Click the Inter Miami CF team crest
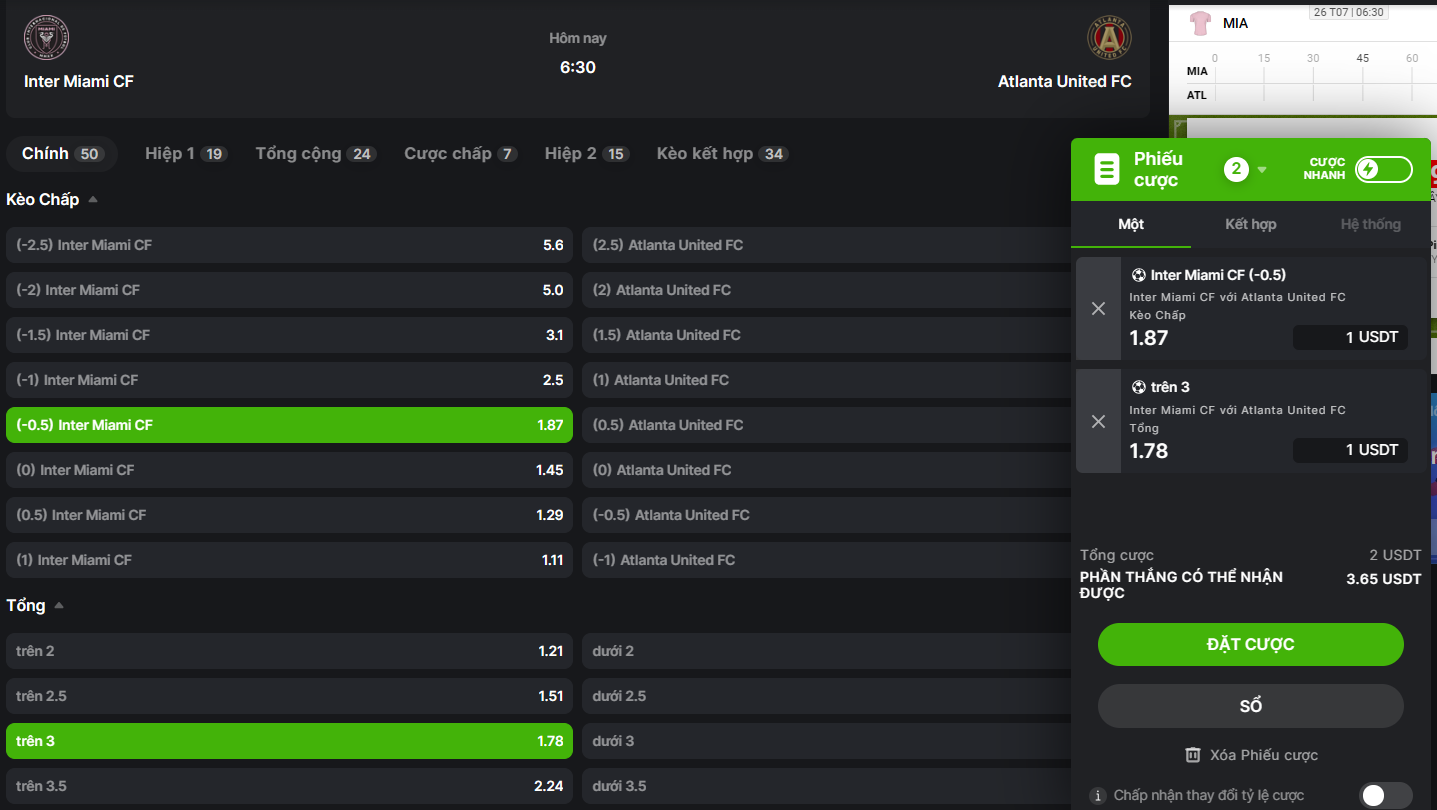 point(46,37)
